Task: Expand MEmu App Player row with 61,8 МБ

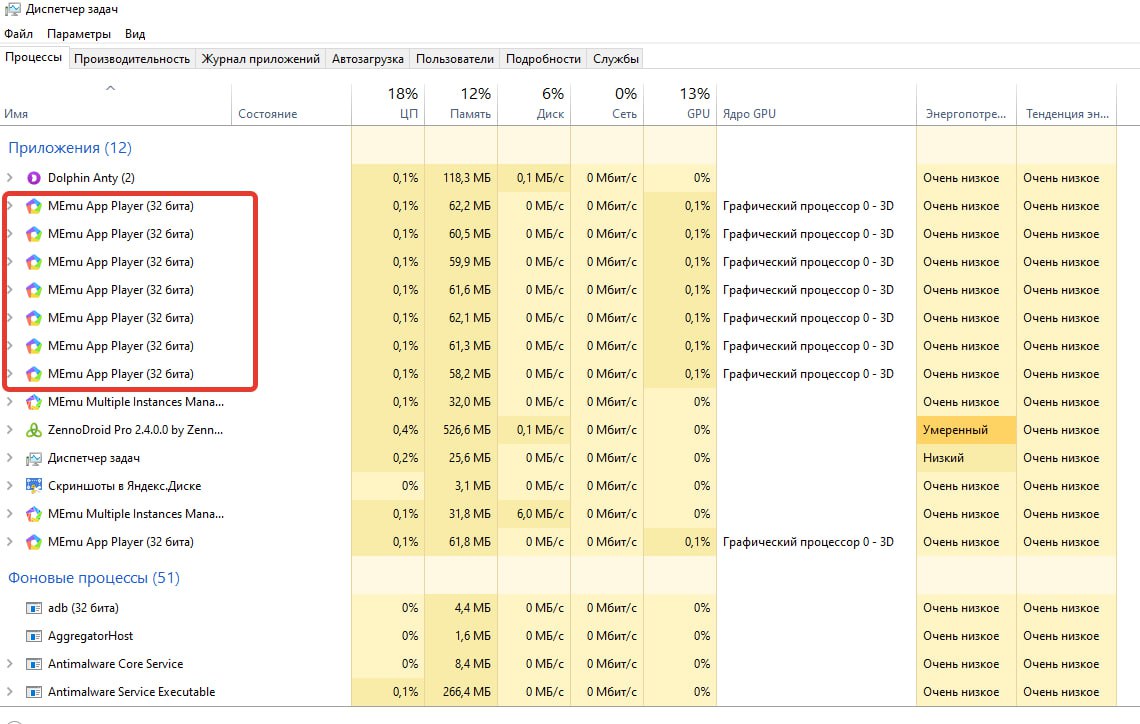Action: coord(9,542)
